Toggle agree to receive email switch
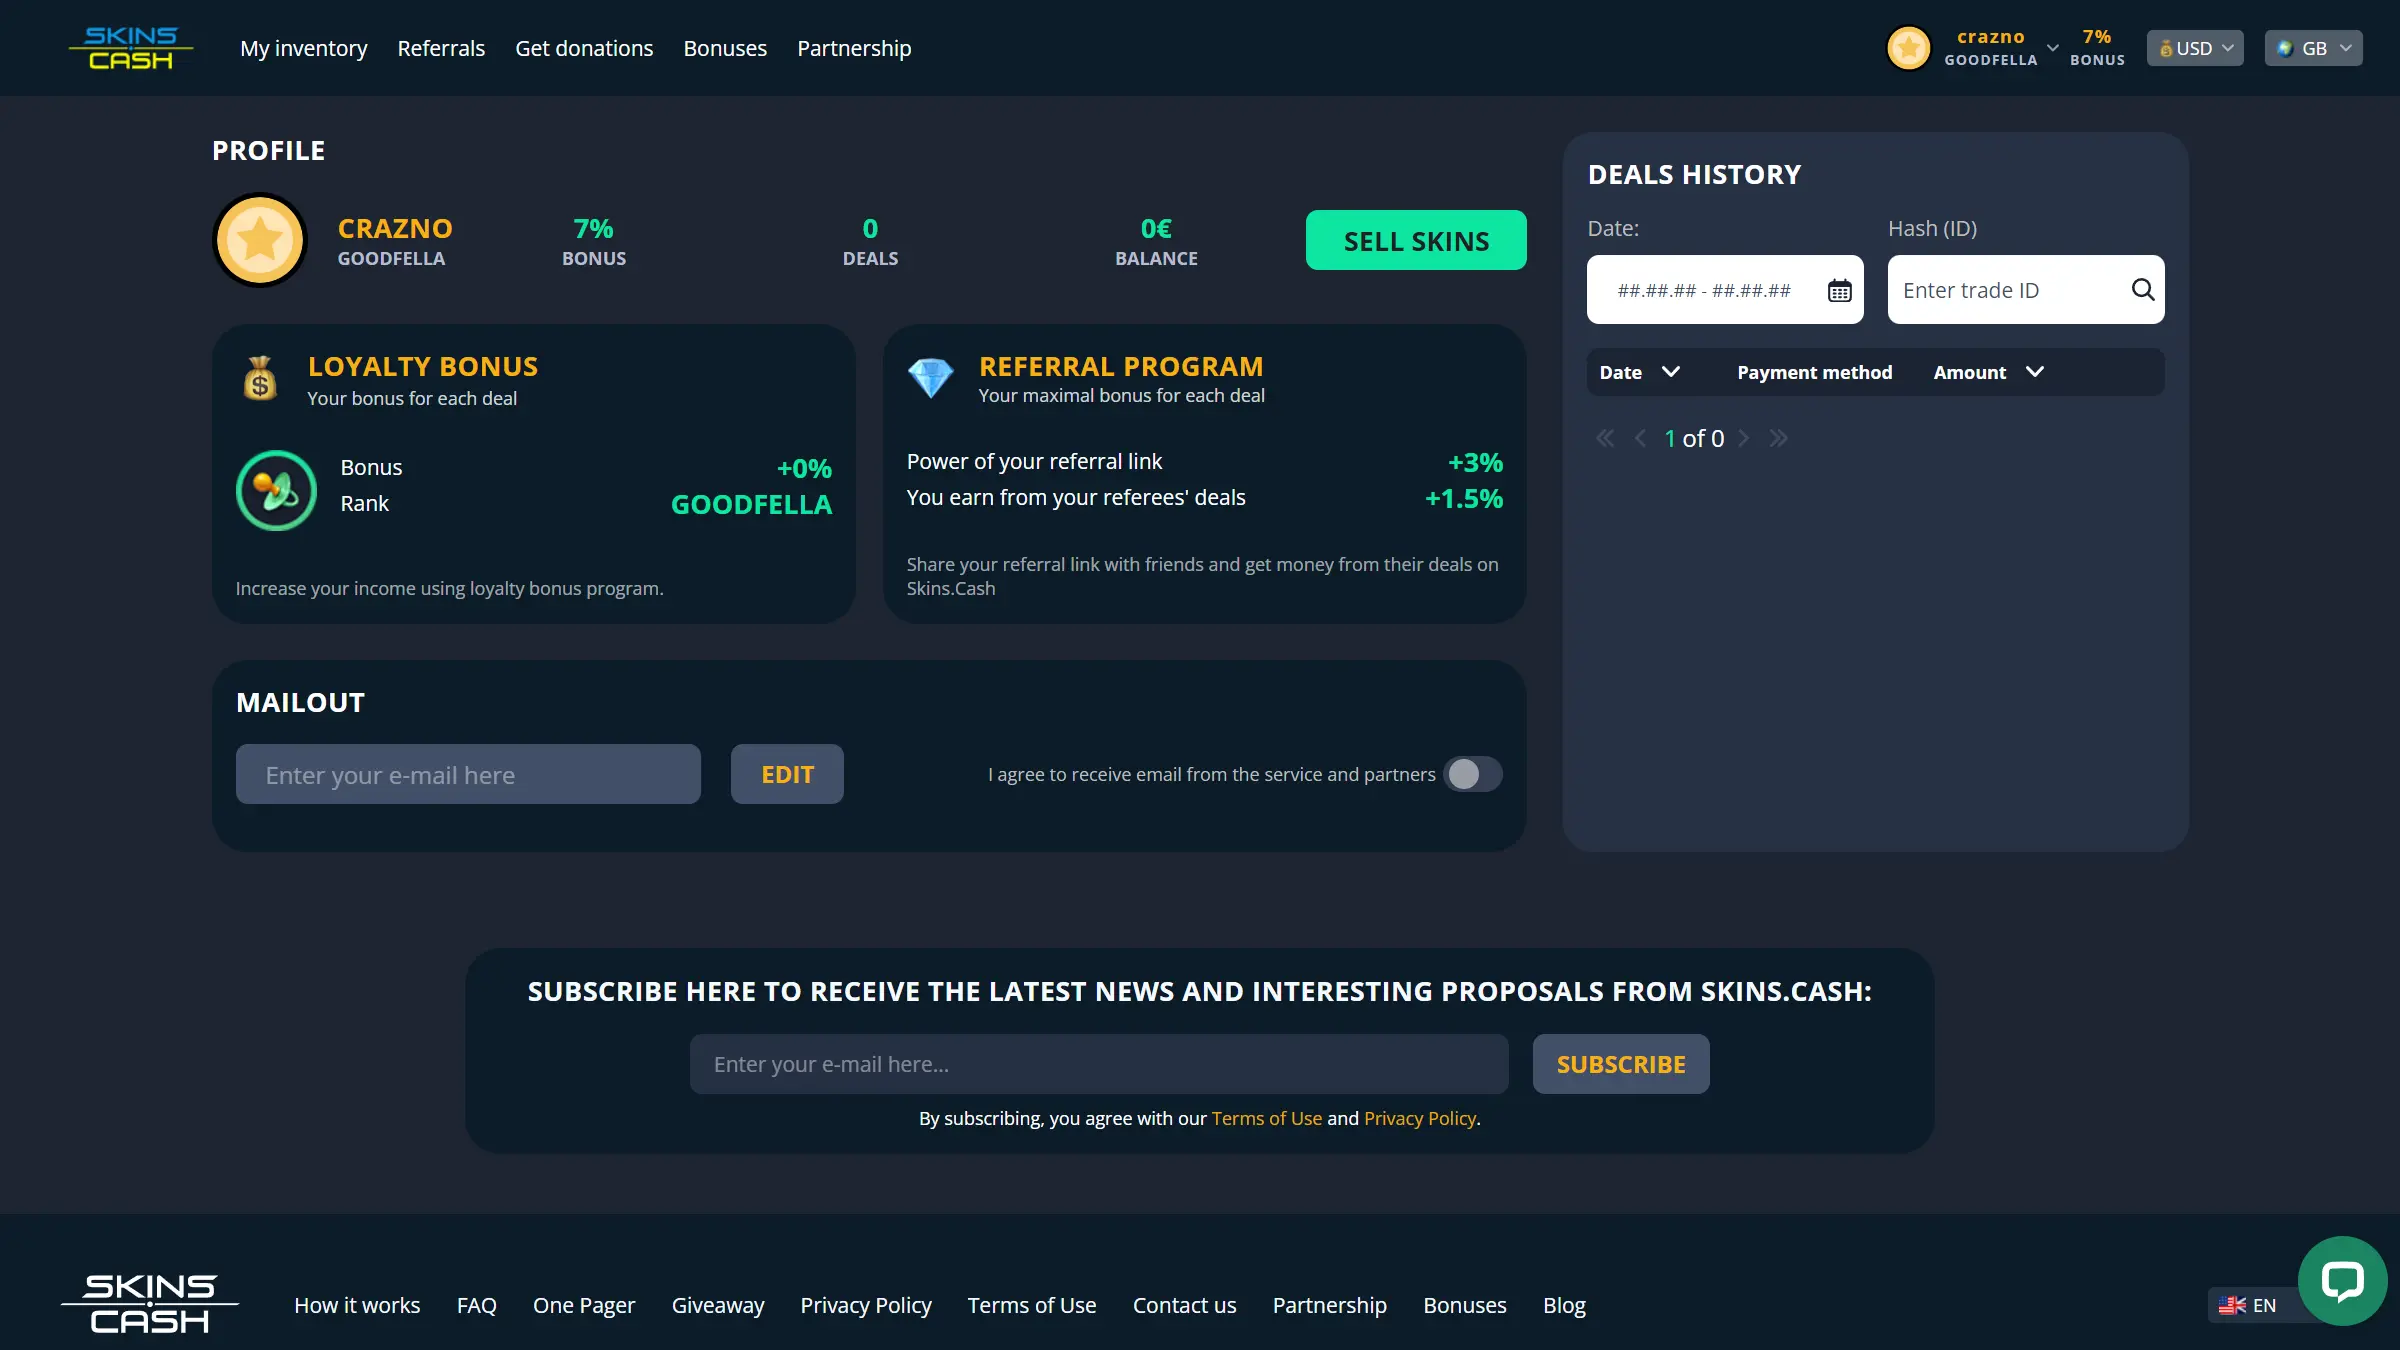Screen dimensions: 2400x1350 [1472, 774]
